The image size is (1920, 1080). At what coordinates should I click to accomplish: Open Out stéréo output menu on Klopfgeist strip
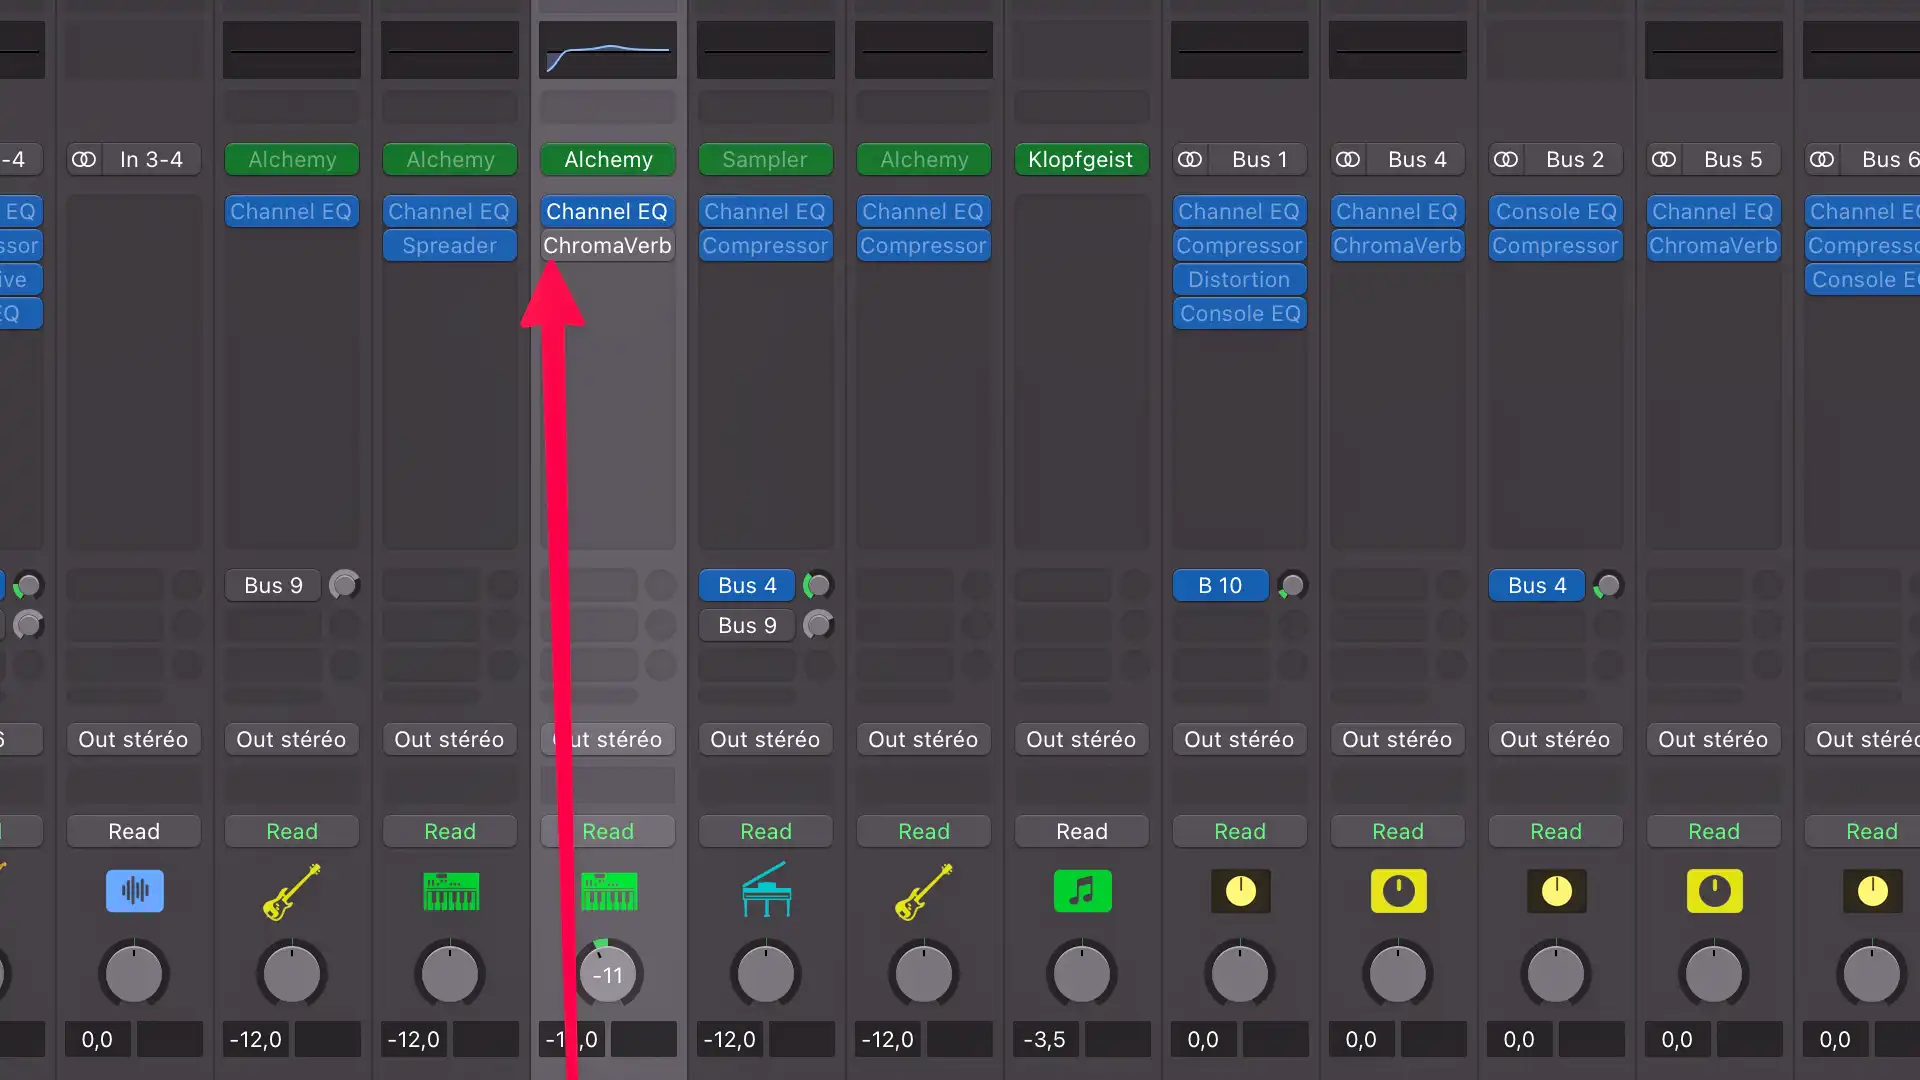pos(1082,739)
